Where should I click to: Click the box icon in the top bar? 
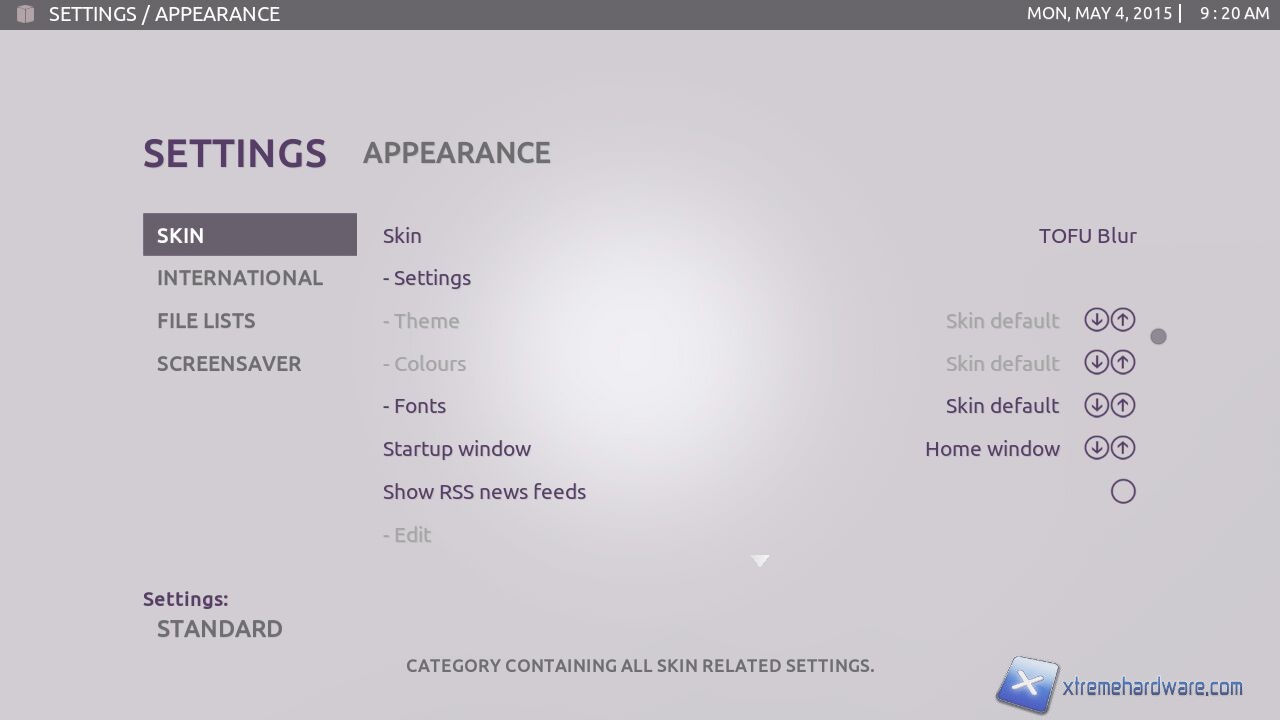(25, 14)
